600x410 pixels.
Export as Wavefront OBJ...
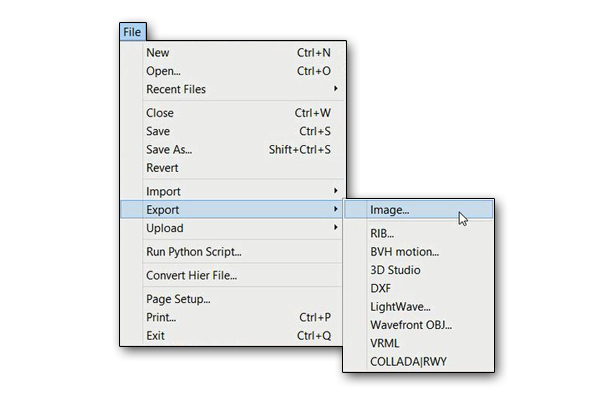coord(419,325)
